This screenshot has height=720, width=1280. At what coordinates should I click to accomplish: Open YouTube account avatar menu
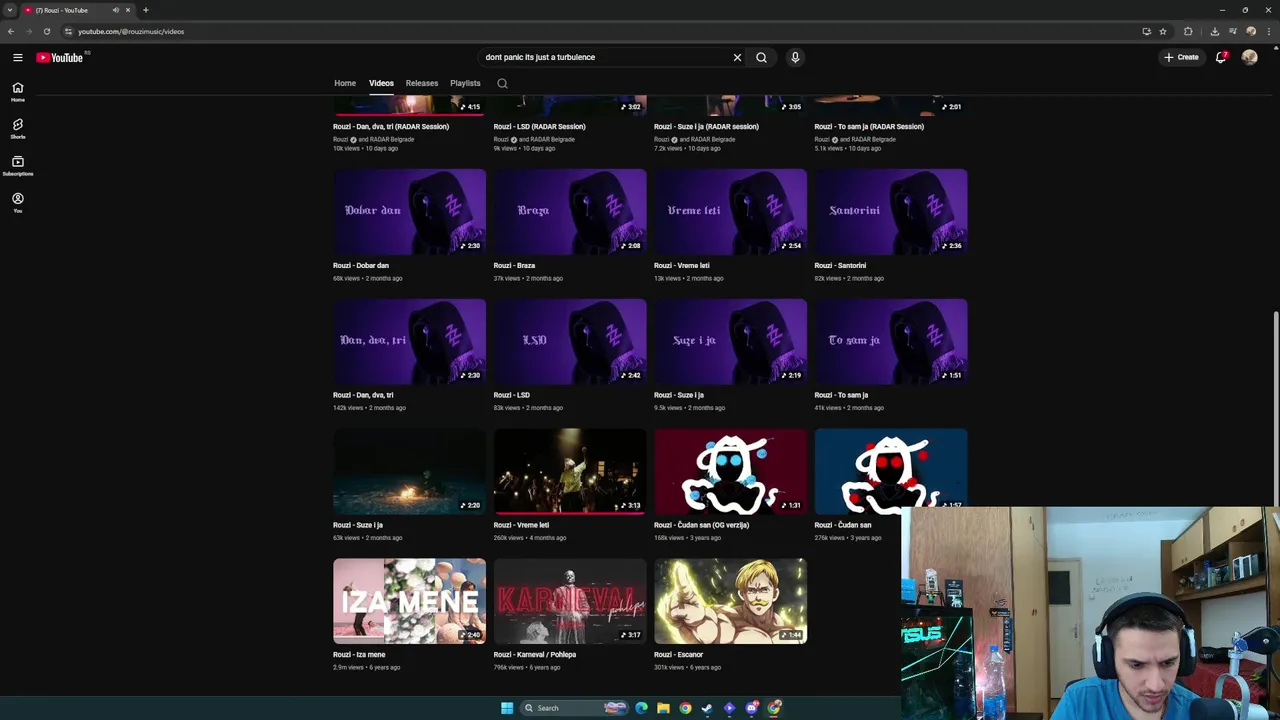point(1249,57)
